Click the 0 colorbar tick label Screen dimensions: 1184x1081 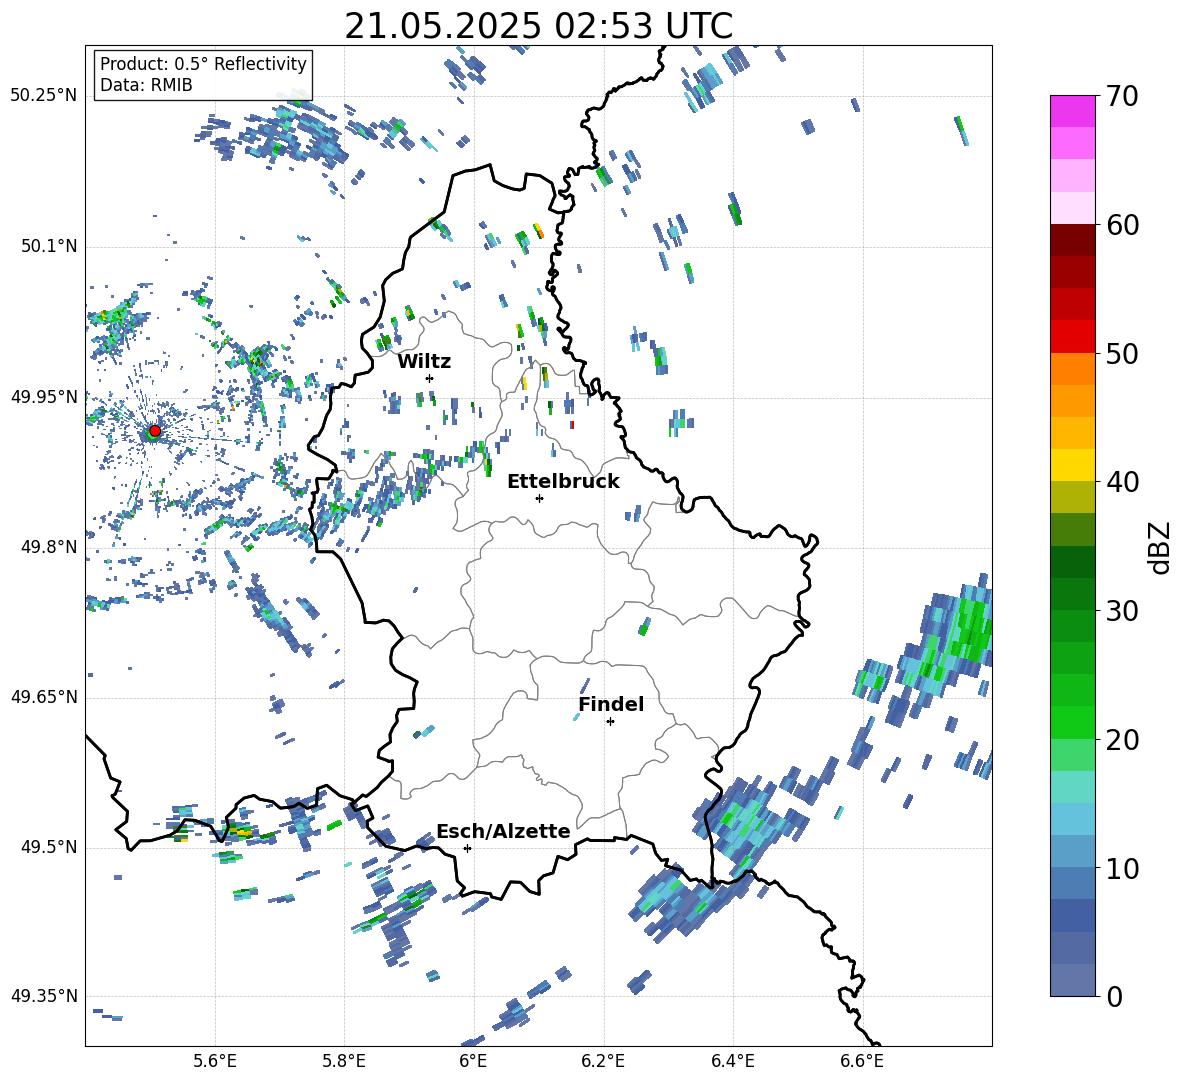[x=1115, y=997]
